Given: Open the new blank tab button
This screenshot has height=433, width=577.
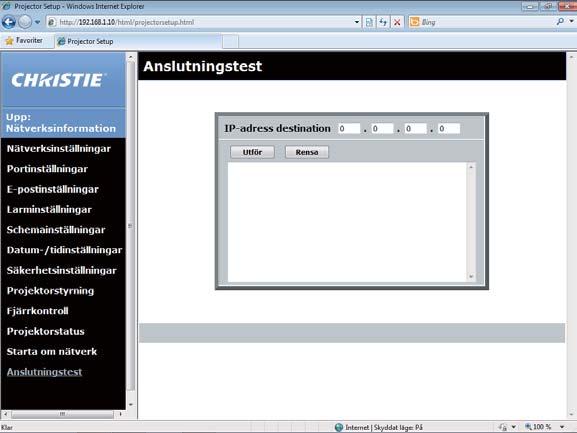Looking at the screenshot, I should [230, 41].
